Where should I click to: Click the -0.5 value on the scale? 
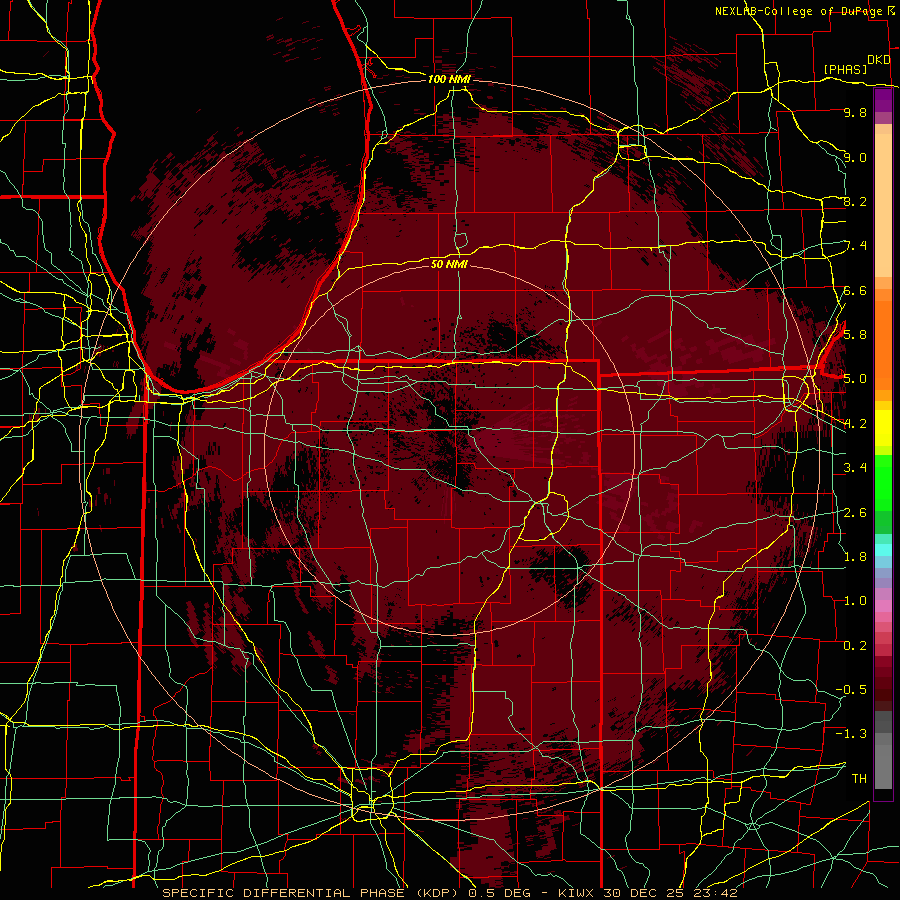pos(851,689)
